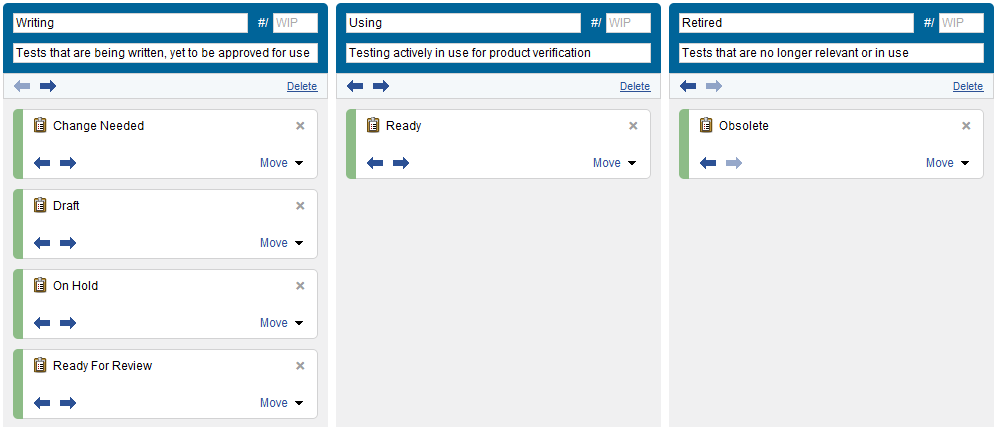This screenshot has width=998, height=427.
Task: Move the Retired column left with arrow
Action: 688,87
